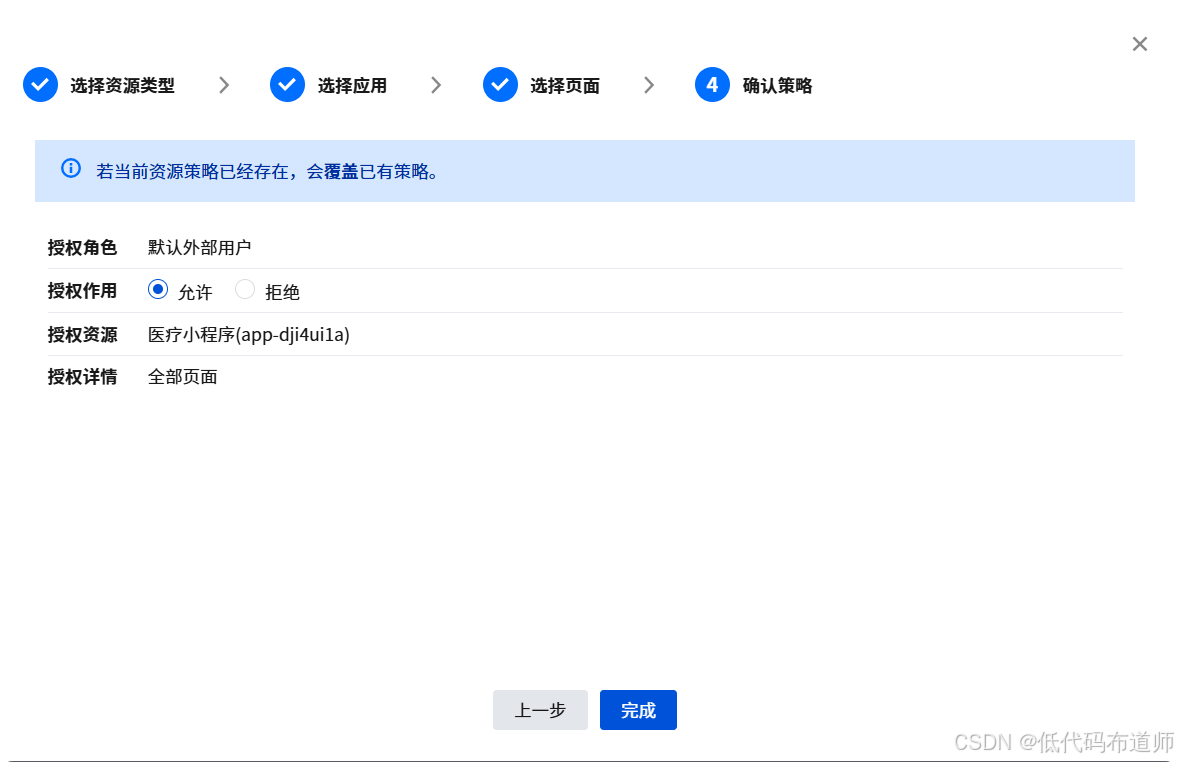Click the 医疗小程序(app-dji4ui1a) resource text
Viewport: 1178px width, 762px height.
click(x=248, y=334)
